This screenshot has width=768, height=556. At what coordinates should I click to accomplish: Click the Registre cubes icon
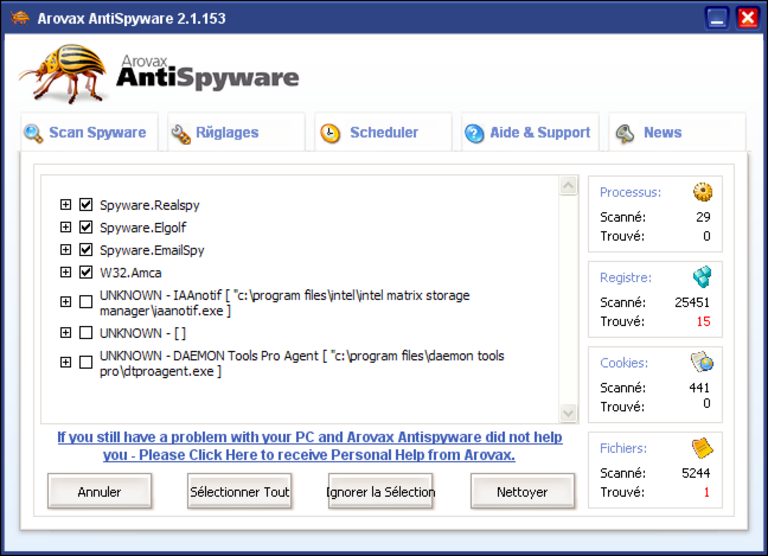click(x=702, y=277)
